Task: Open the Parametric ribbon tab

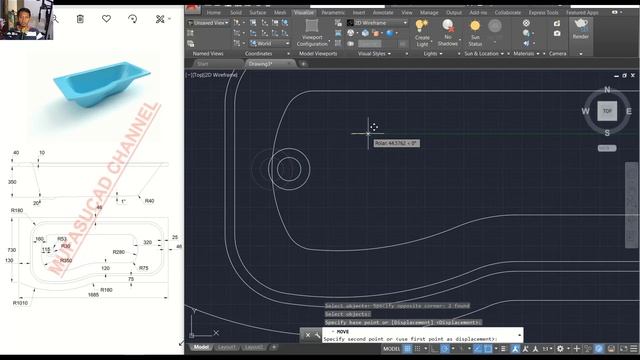Action: (333, 13)
